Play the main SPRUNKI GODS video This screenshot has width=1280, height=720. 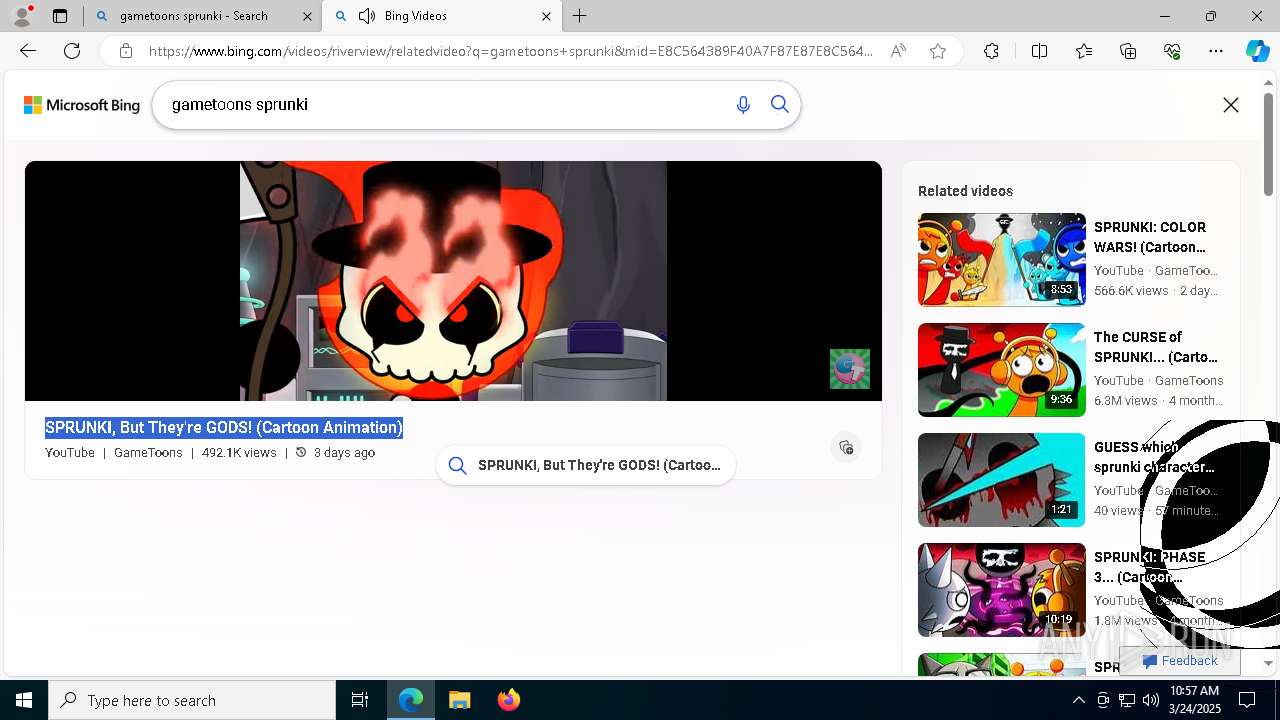pyautogui.click(x=453, y=281)
